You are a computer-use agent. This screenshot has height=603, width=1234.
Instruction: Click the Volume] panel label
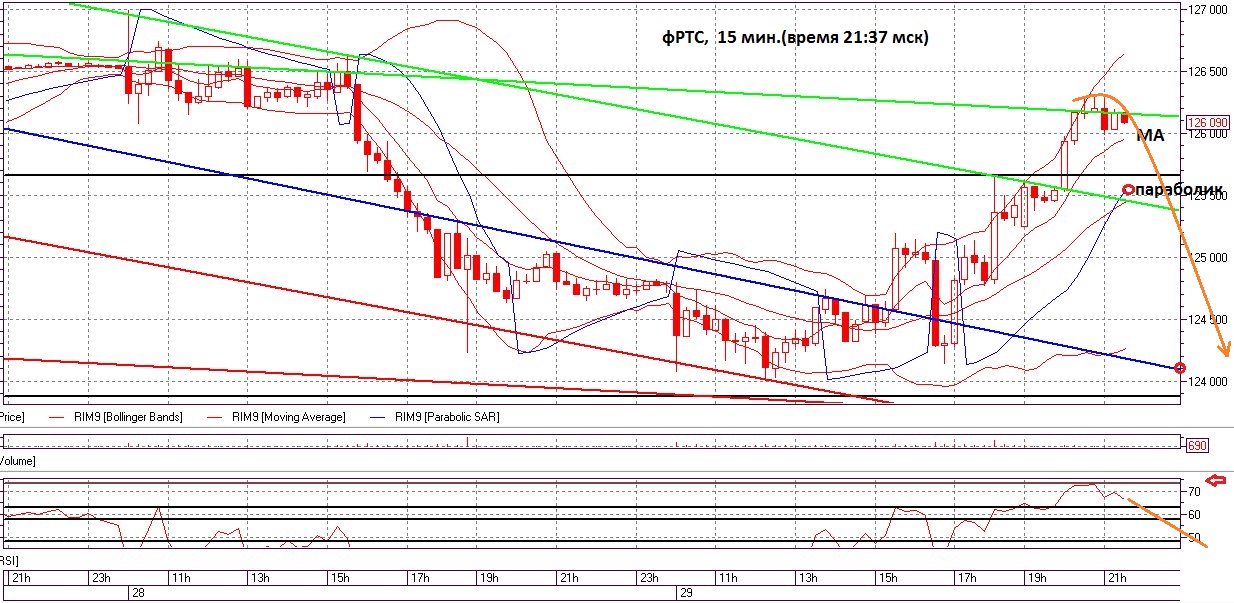(18, 461)
